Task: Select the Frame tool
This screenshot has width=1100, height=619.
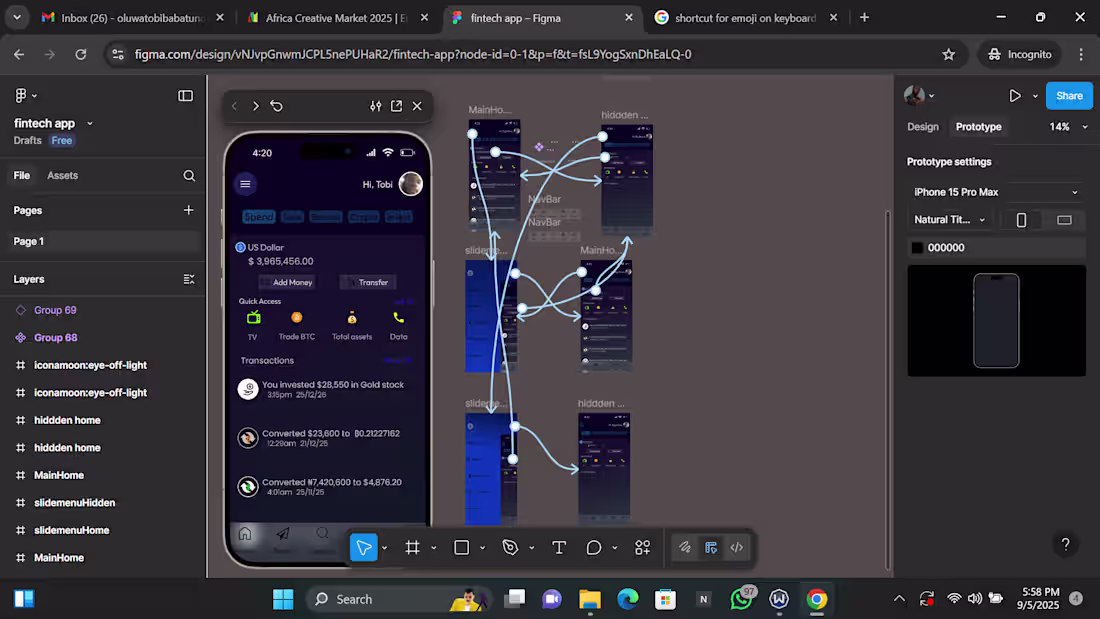Action: [x=412, y=547]
